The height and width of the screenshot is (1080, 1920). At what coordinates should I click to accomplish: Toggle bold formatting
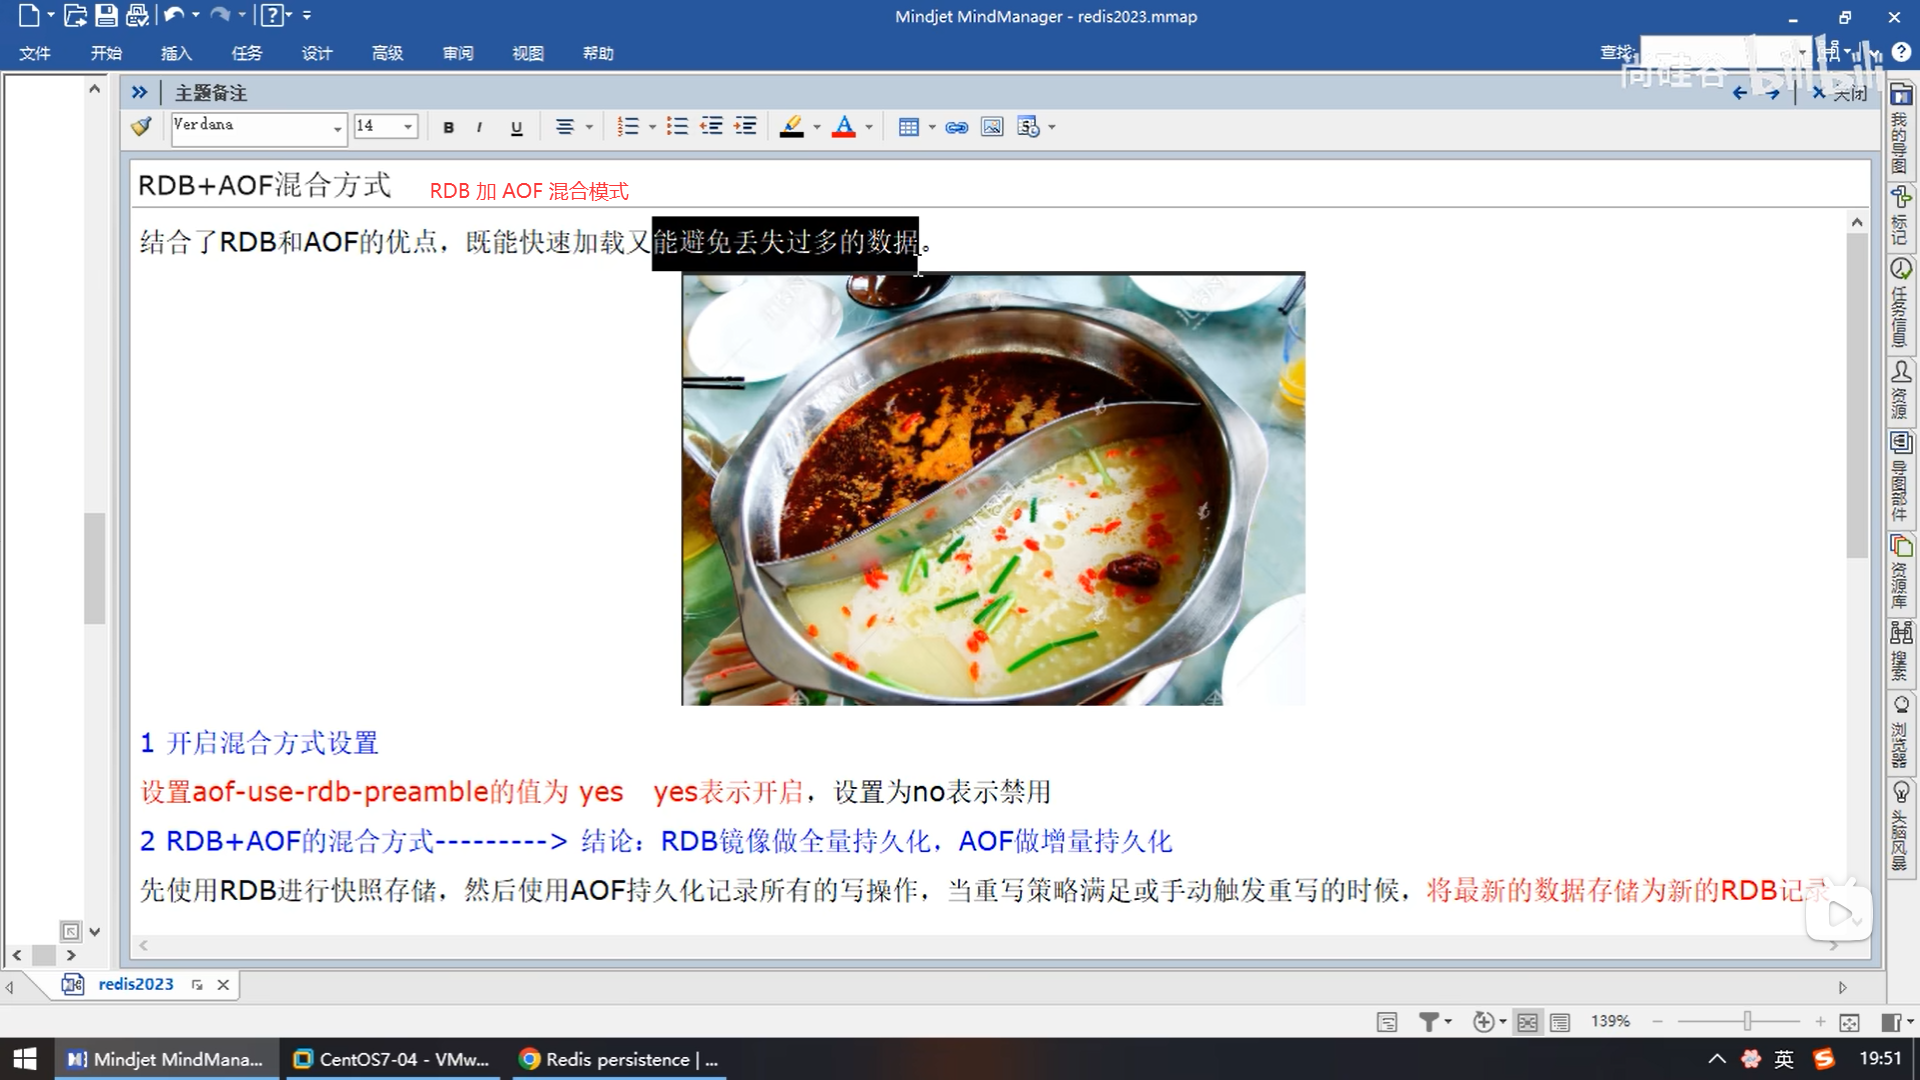(448, 127)
